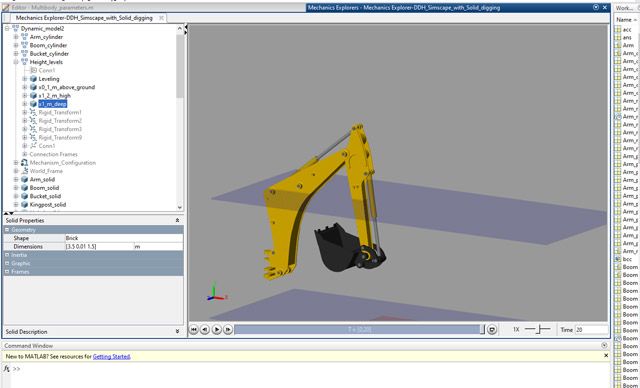Viewport: 640px width, 388px height.
Task: Dismiss the New to MATLAB banner
Action: (606, 356)
